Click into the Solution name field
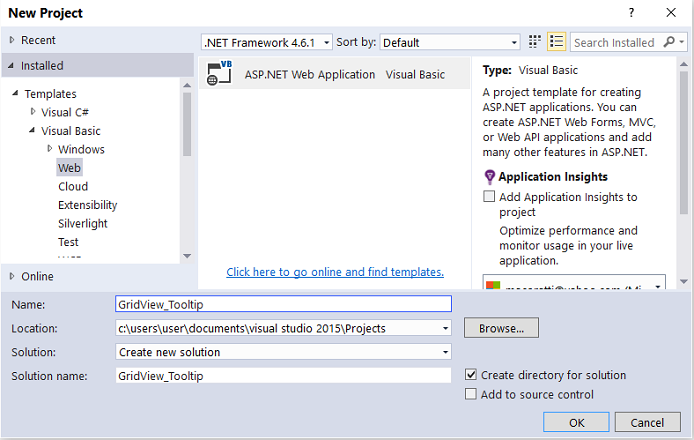This screenshot has width=694, height=440. 283,376
